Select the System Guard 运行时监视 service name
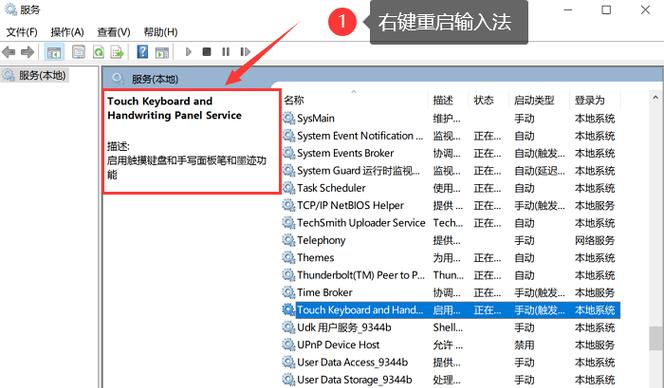This screenshot has width=664, height=388. [358, 170]
